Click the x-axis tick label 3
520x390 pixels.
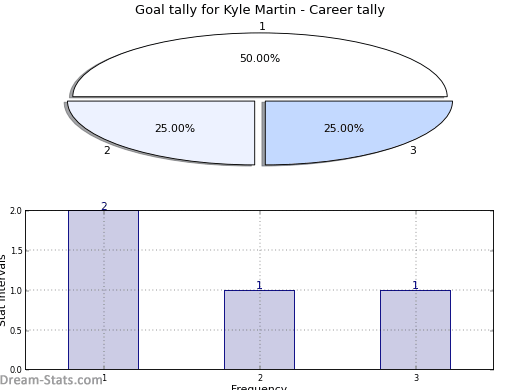point(416,378)
